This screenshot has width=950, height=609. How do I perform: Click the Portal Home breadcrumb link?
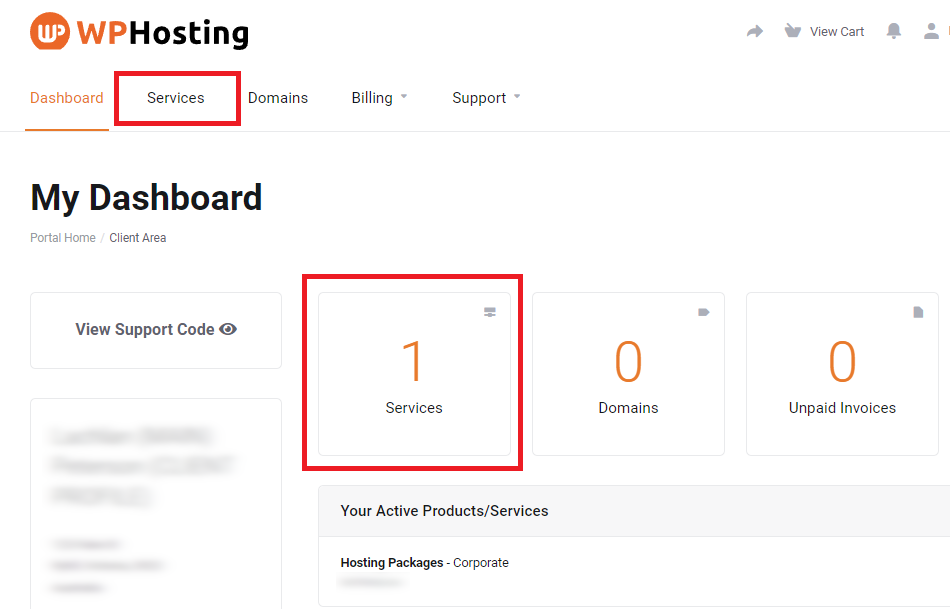pyautogui.click(x=63, y=238)
